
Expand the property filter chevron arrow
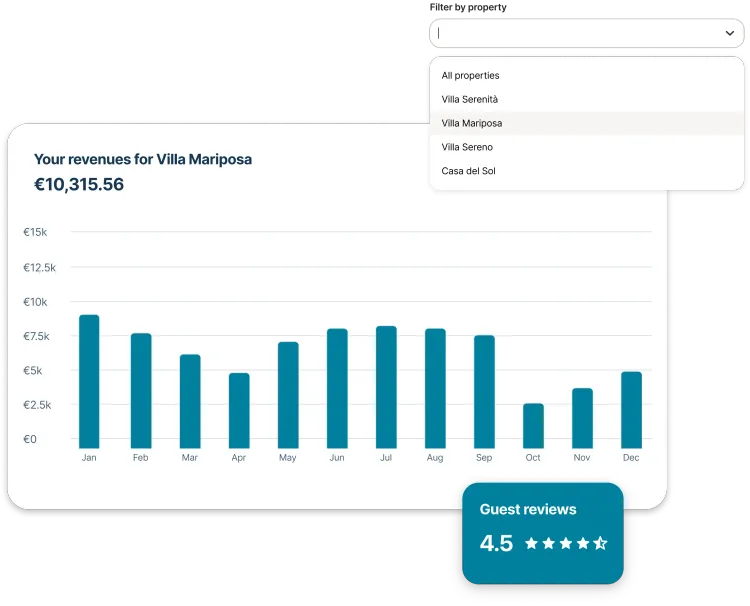tap(729, 33)
